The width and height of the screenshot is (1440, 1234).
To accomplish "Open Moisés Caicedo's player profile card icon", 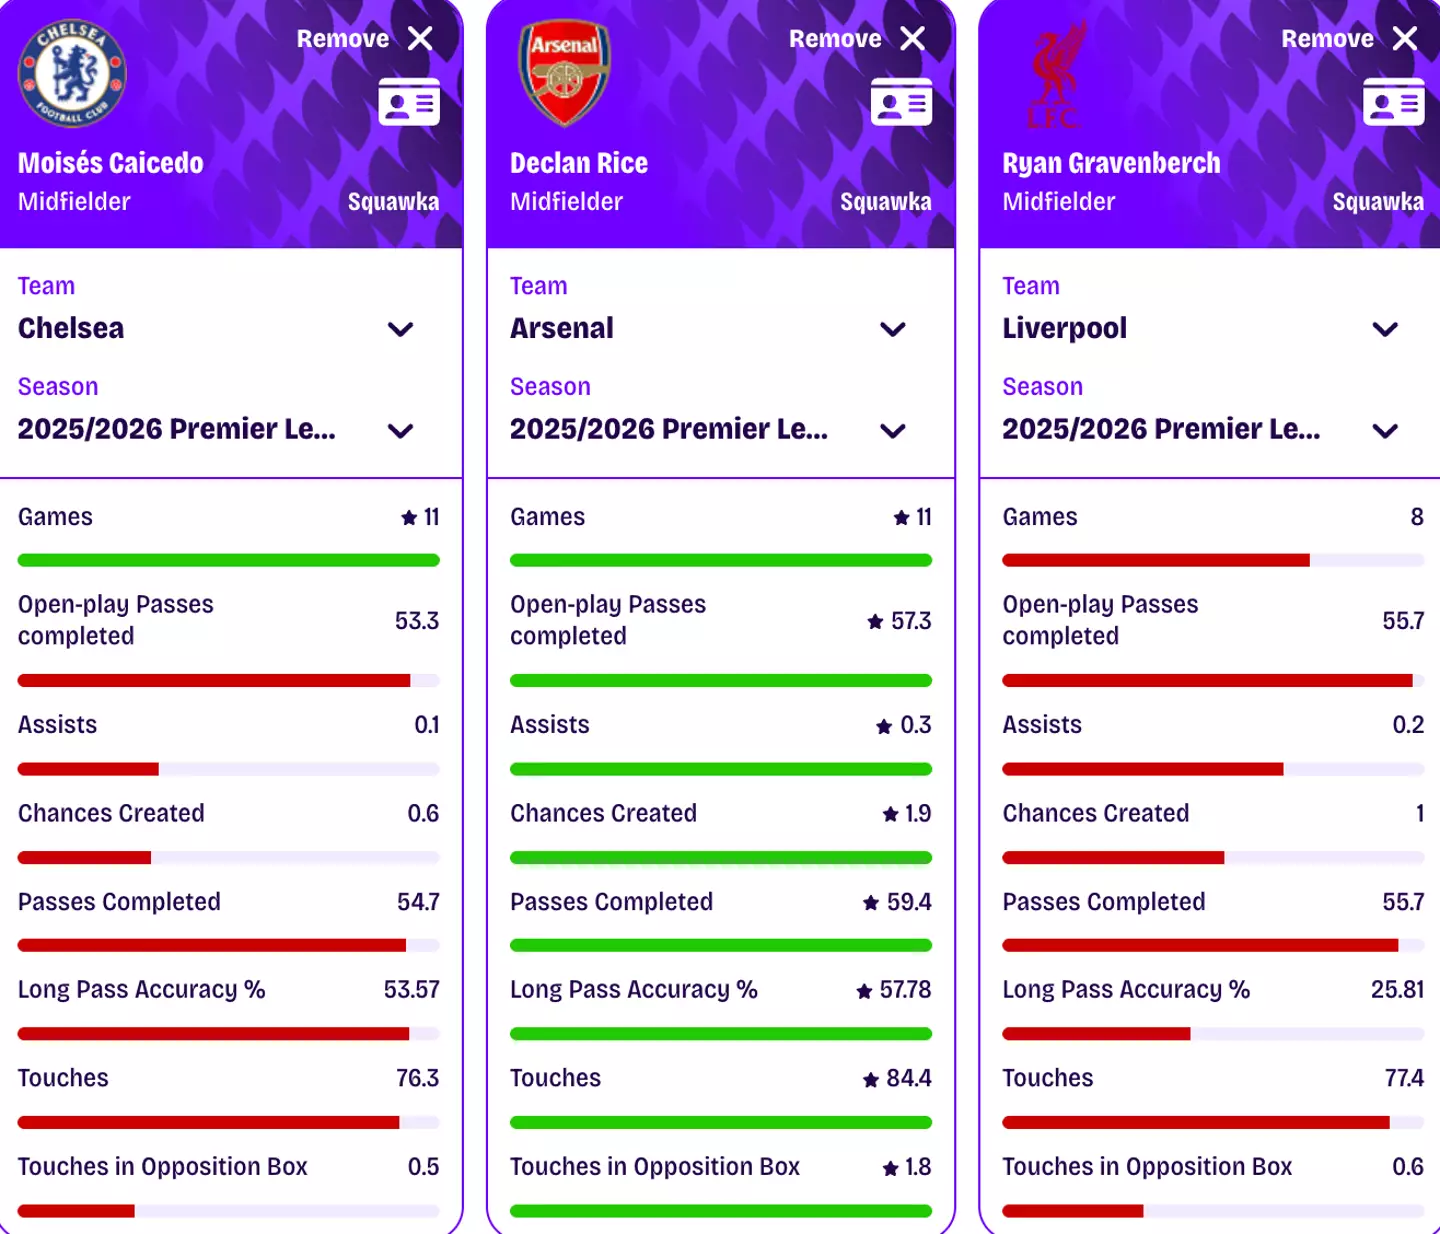I will point(409,102).
